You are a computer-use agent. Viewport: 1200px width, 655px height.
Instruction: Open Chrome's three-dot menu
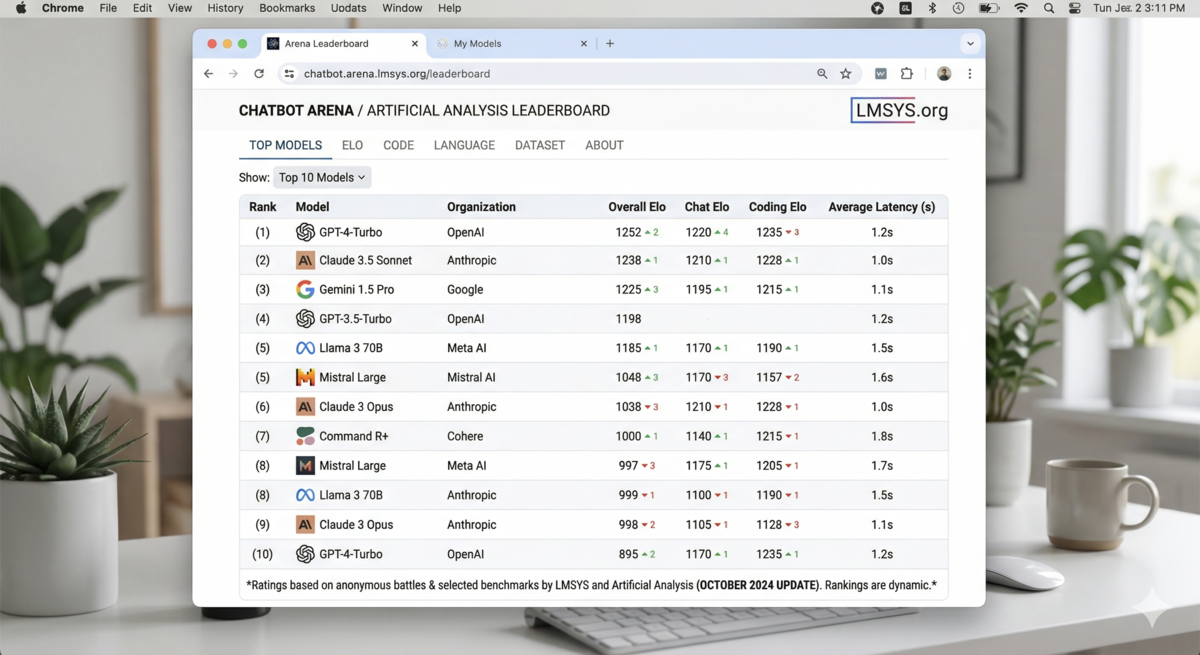click(969, 74)
